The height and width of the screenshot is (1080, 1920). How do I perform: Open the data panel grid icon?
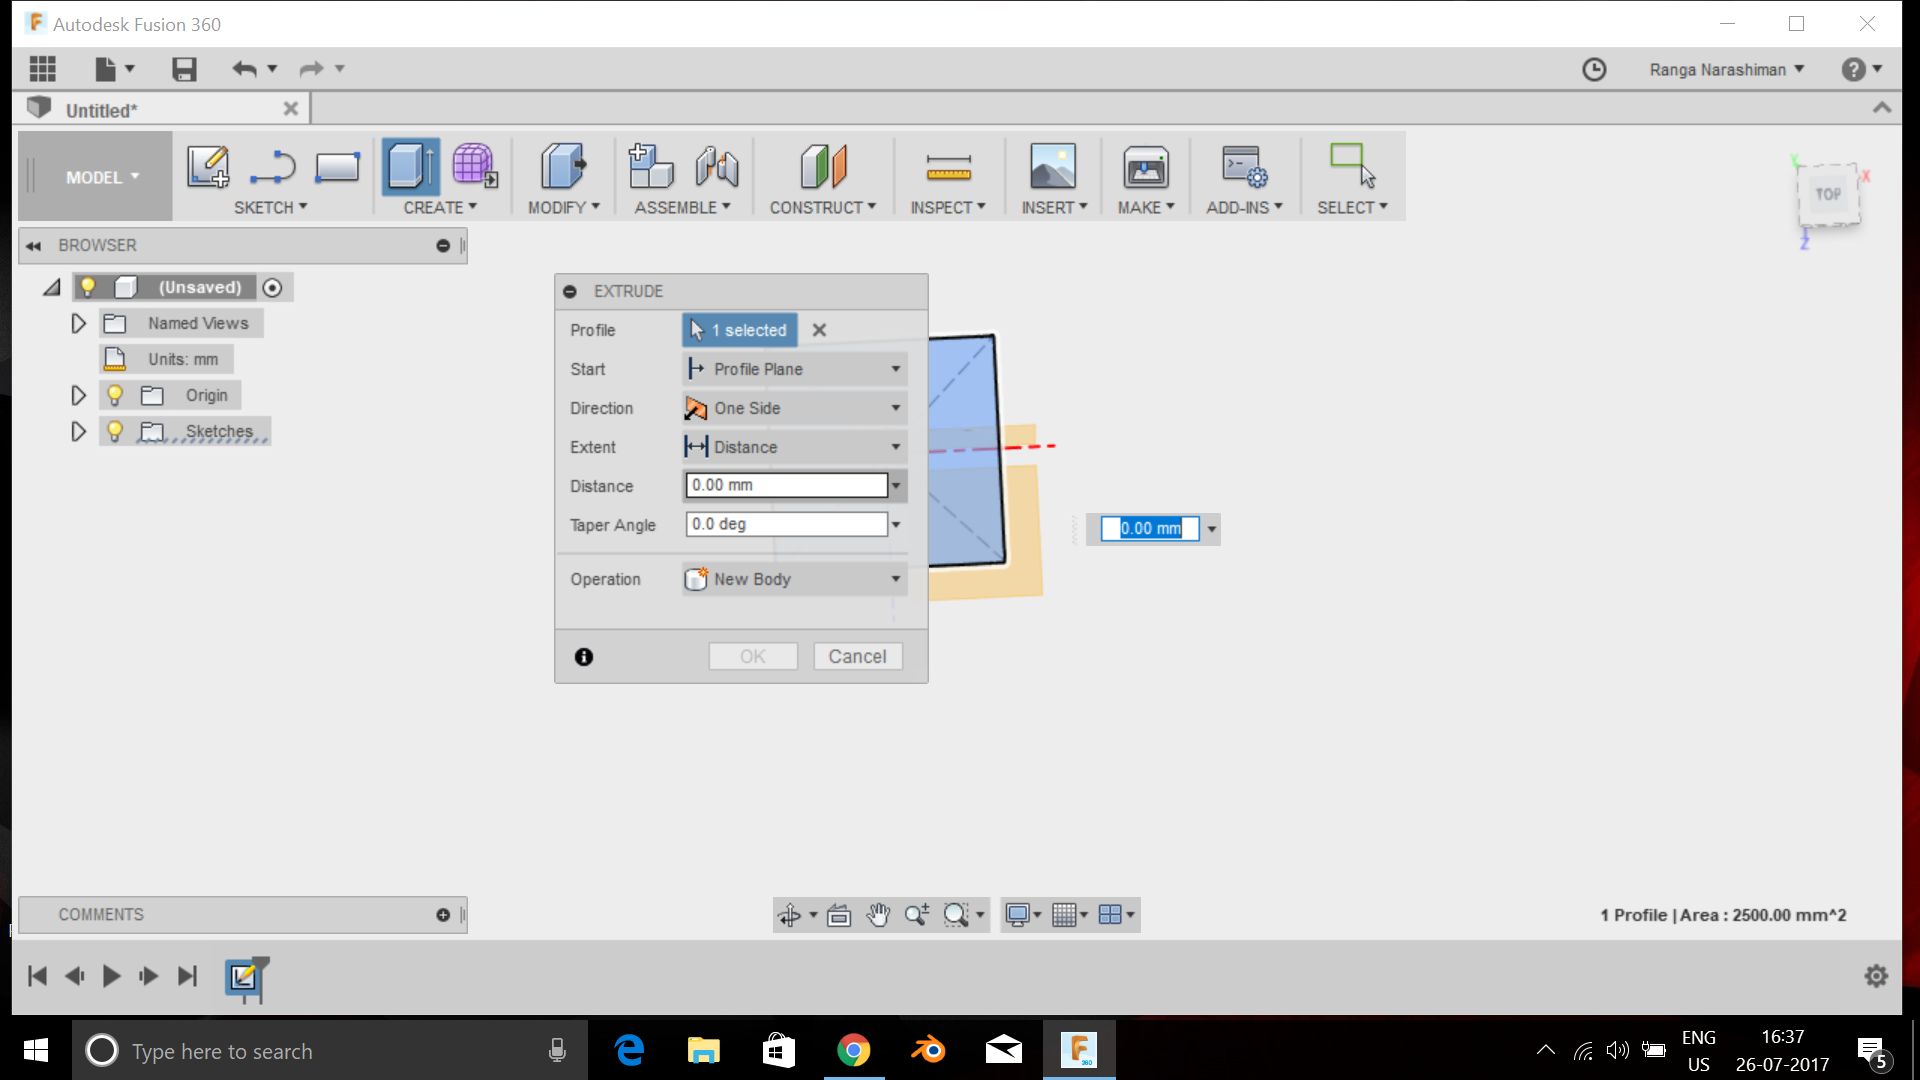click(x=43, y=69)
